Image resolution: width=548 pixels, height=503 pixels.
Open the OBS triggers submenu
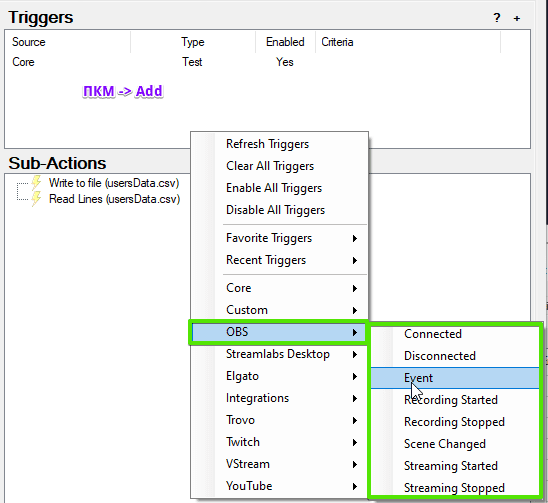[x=279, y=332]
